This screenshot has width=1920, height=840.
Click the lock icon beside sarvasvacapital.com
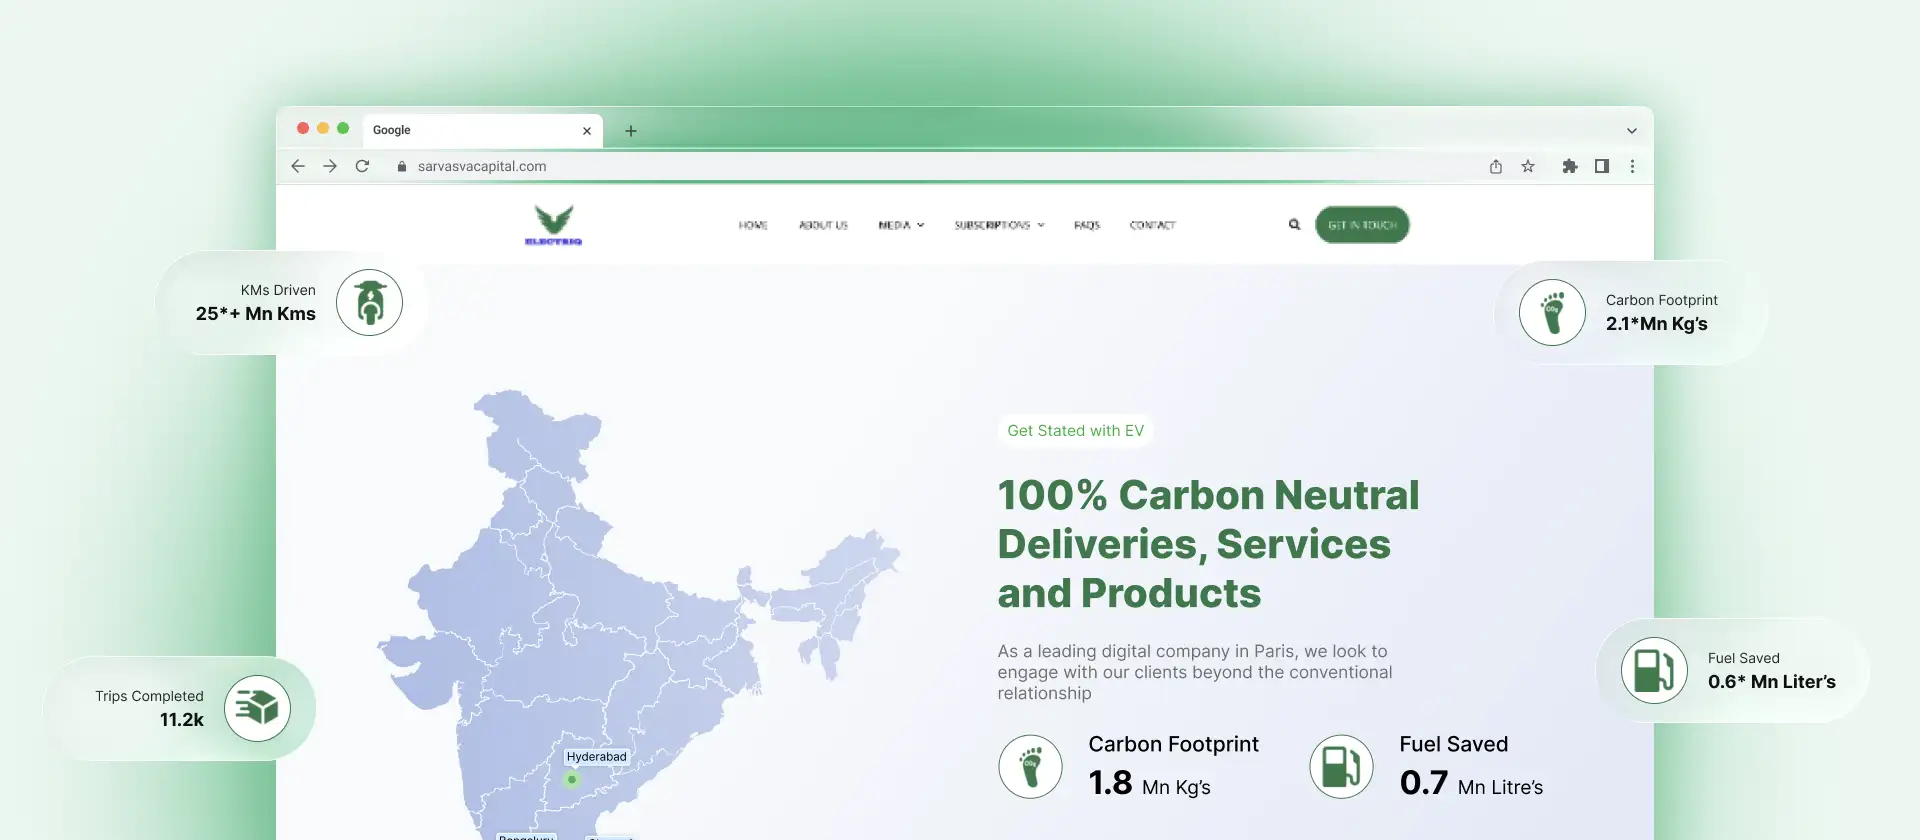point(402,167)
